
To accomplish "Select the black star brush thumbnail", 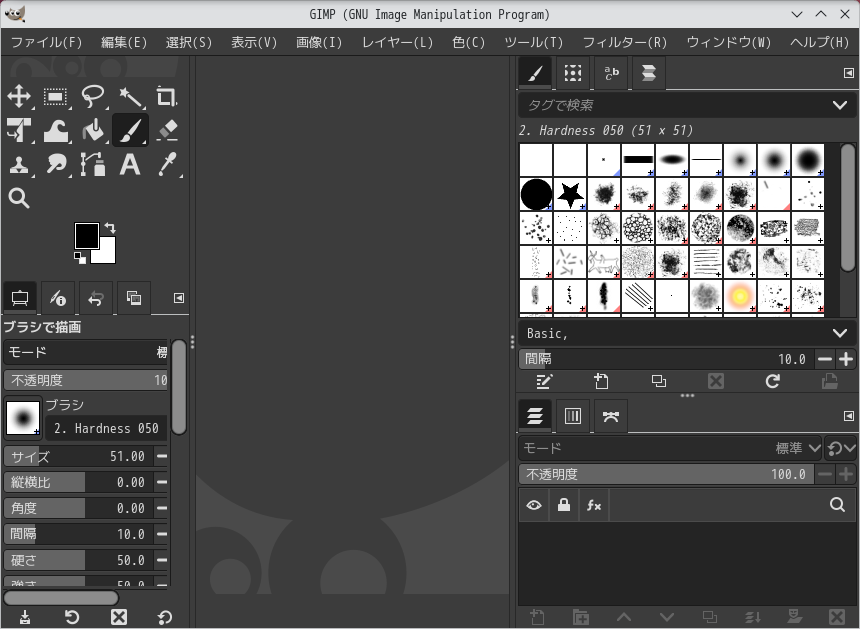I will (x=571, y=193).
